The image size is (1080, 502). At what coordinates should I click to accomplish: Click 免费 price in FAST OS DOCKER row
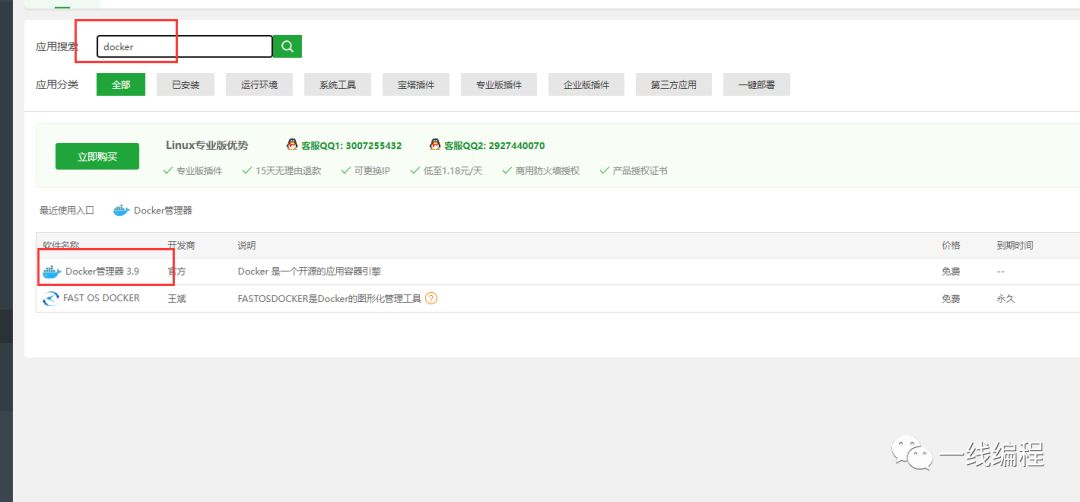point(951,299)
